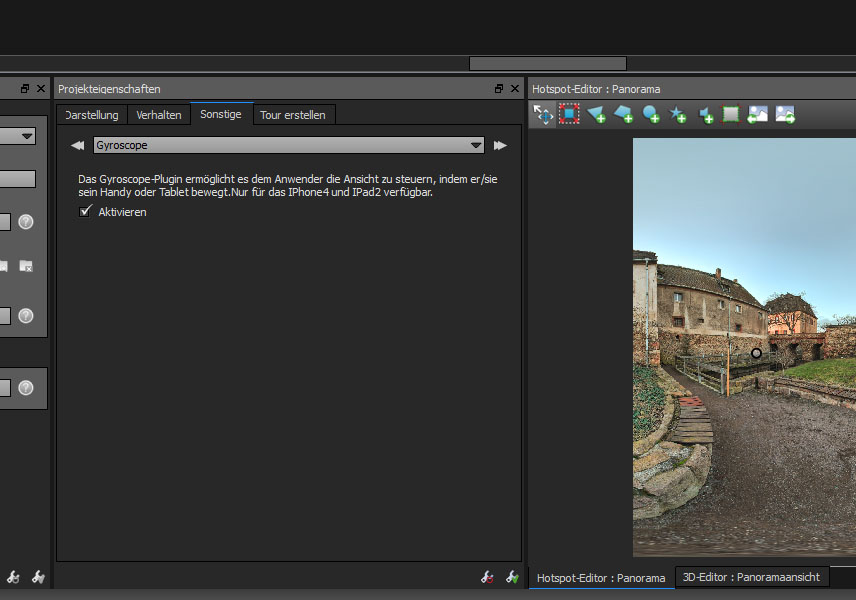Activate the red-cornered square selection tool
Image resolution: width=856 pixels, height=600 pixels.
click(569, 114)
